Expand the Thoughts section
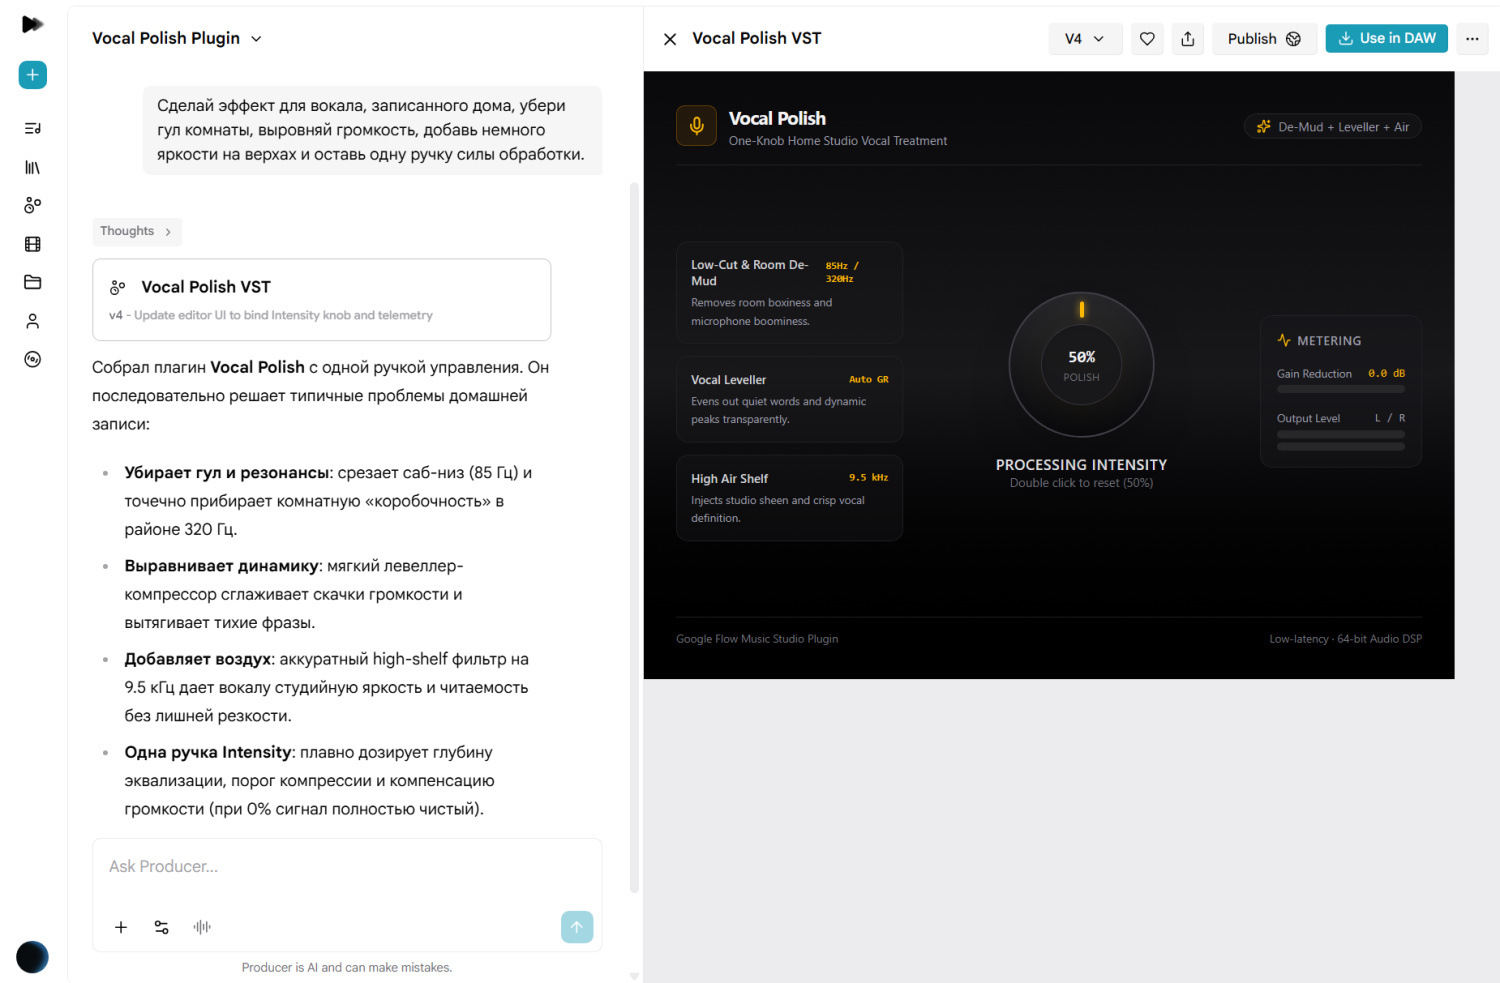This screenshot has width=1500, height=983. [x=137, y=231]
